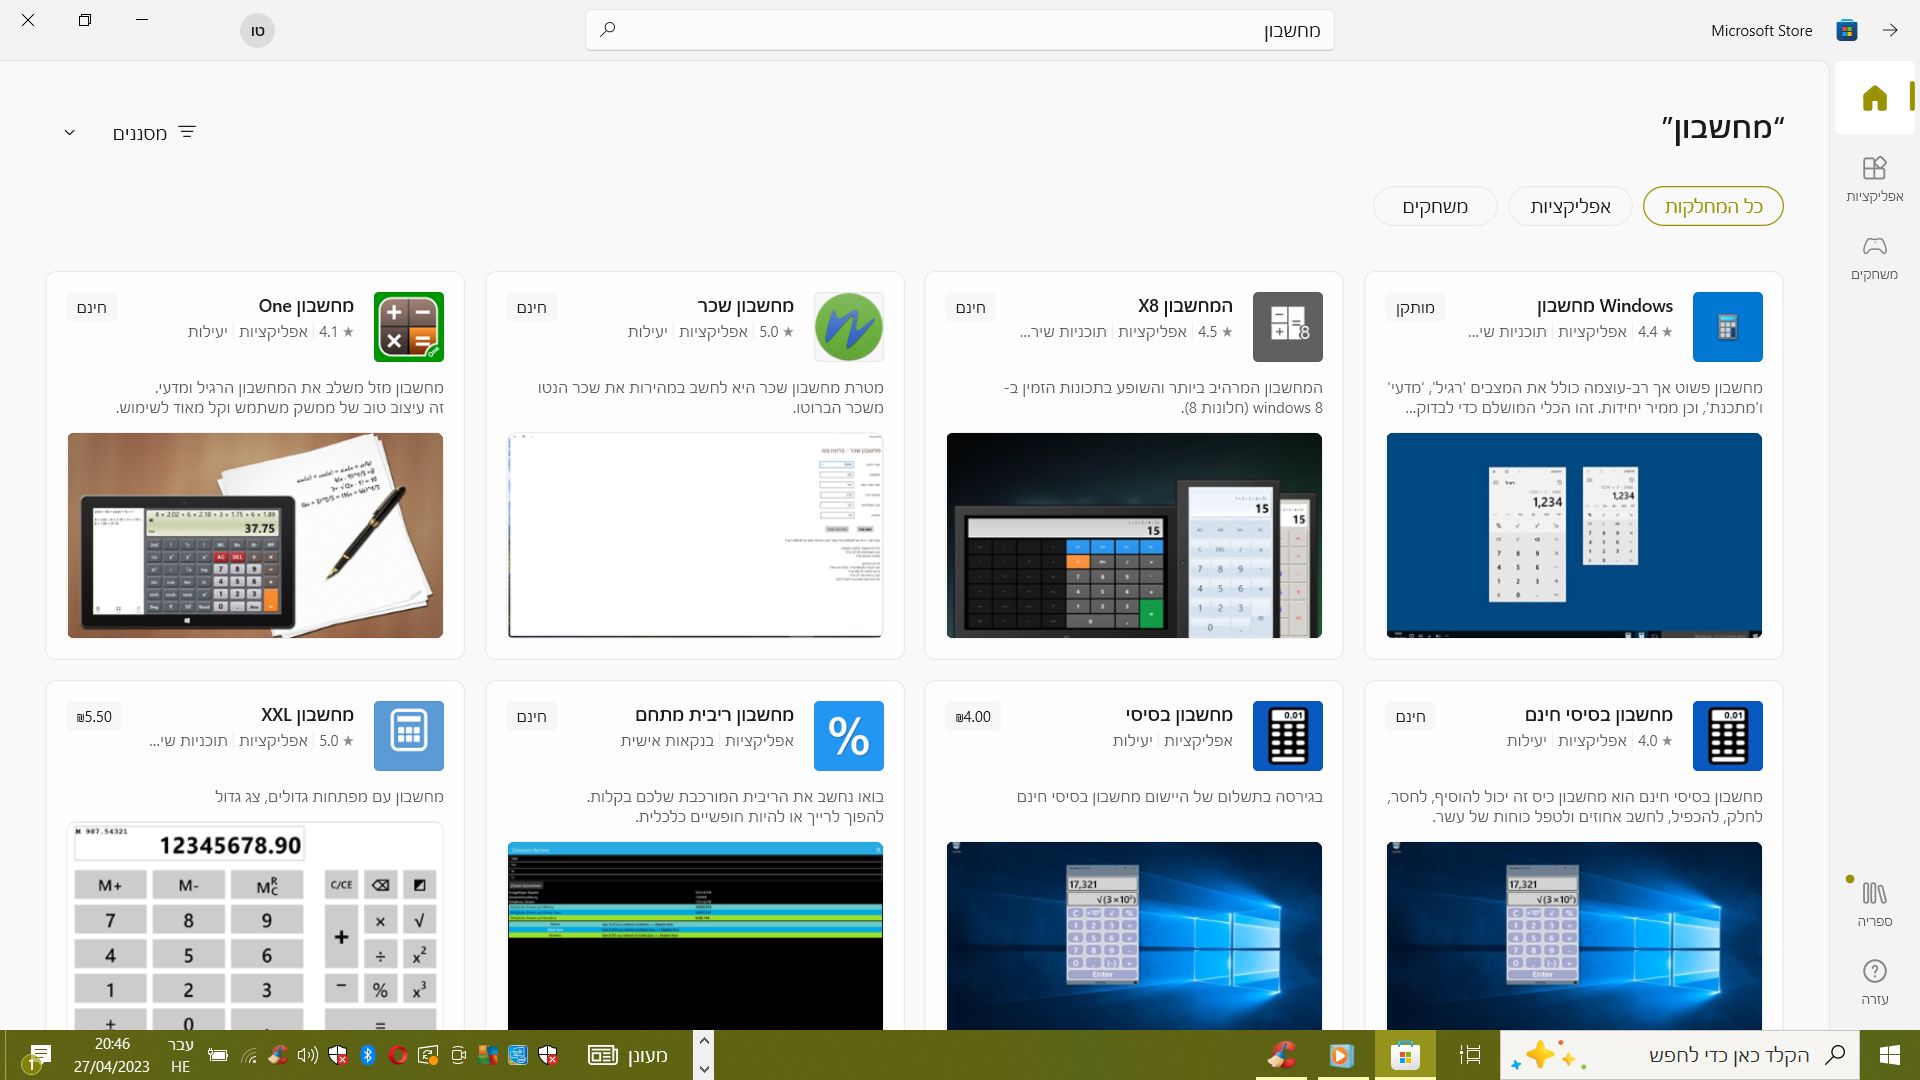Screen dimensions: 1920x1080
Task: Open the Games (משחקים) section in the sidebar
Action: (1874, 257)
